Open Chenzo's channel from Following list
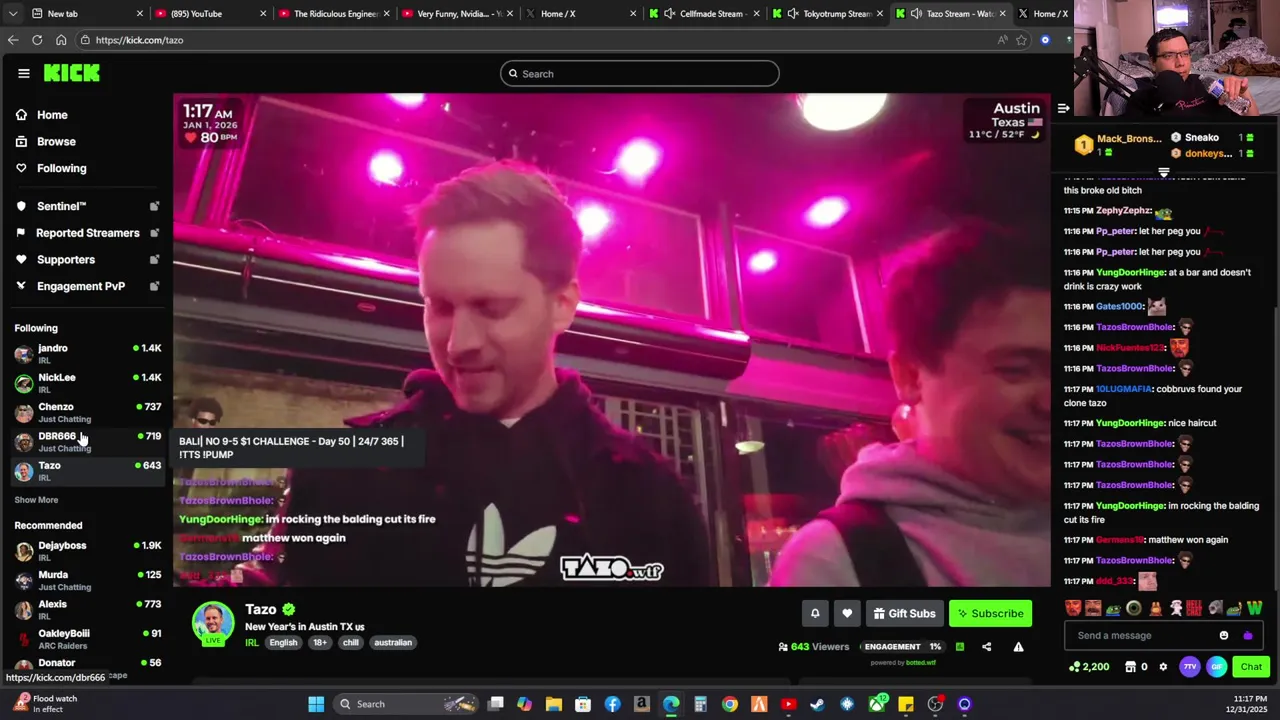The height and width of the screenshot is (720, 1280). click(88, 412)
